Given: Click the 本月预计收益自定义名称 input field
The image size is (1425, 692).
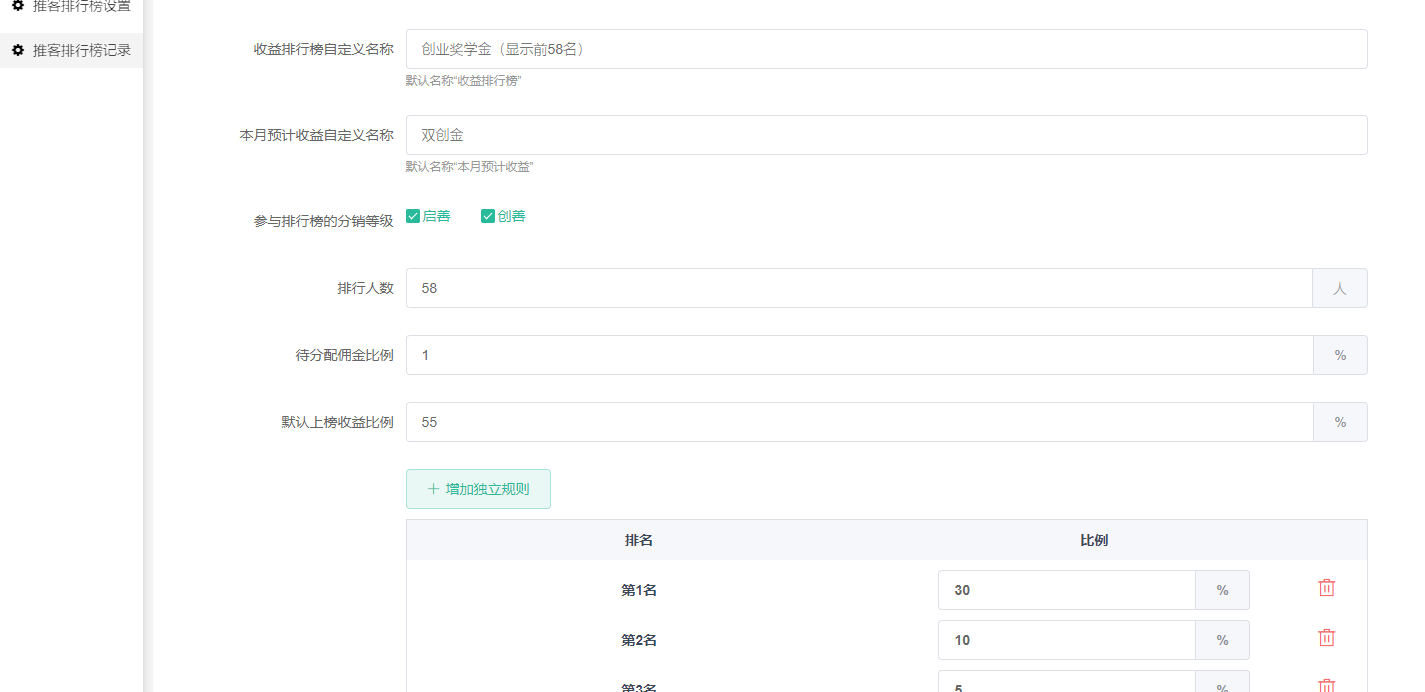Looking at the screenshot, I should pos(886,135).
